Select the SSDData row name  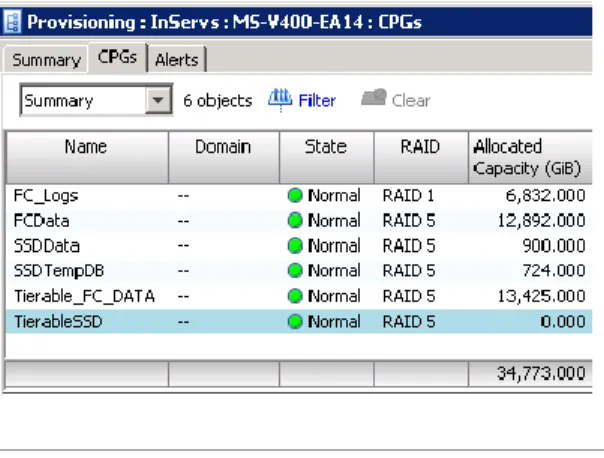coord(47,246)
